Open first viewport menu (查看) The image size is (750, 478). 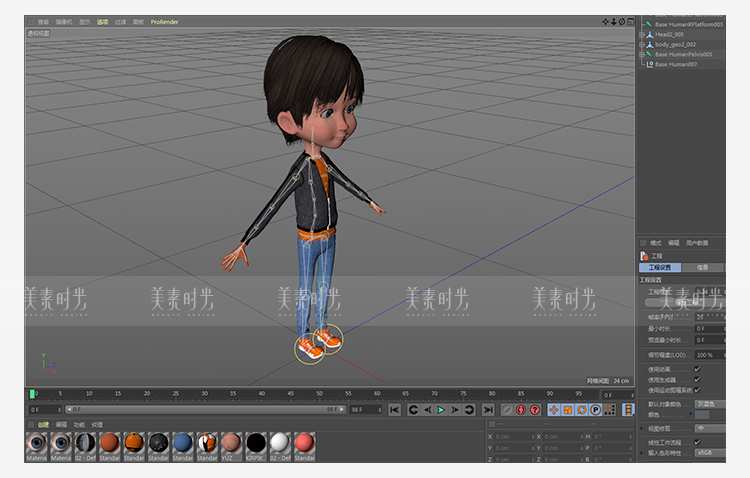[44, 22]
